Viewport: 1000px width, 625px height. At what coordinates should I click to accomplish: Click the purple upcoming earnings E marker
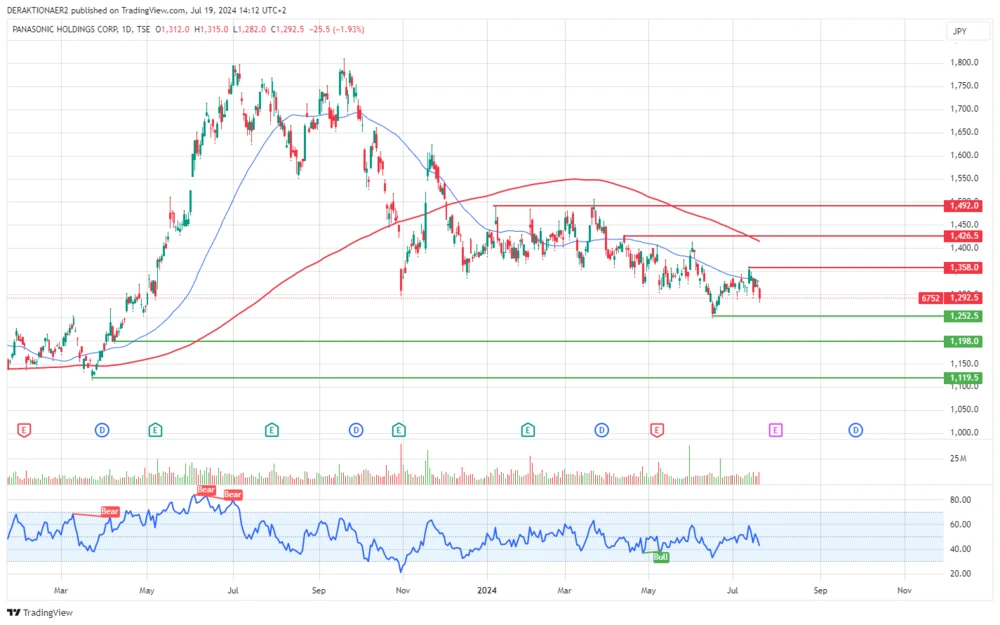pos(775,430)
